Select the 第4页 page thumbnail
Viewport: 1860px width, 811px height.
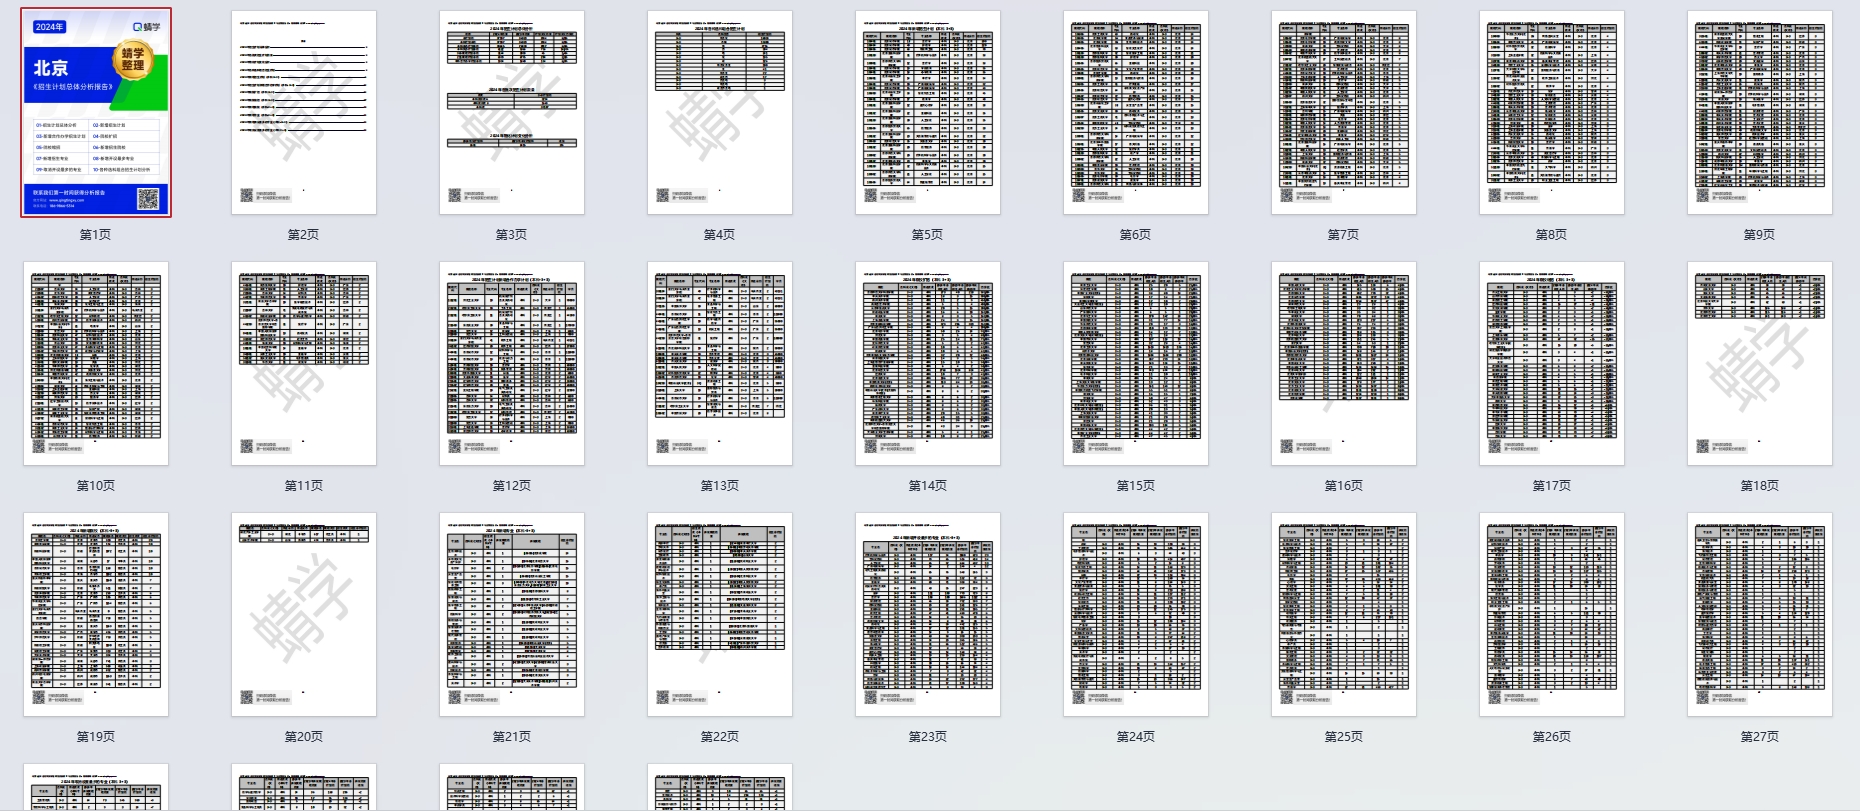(720, 113)
